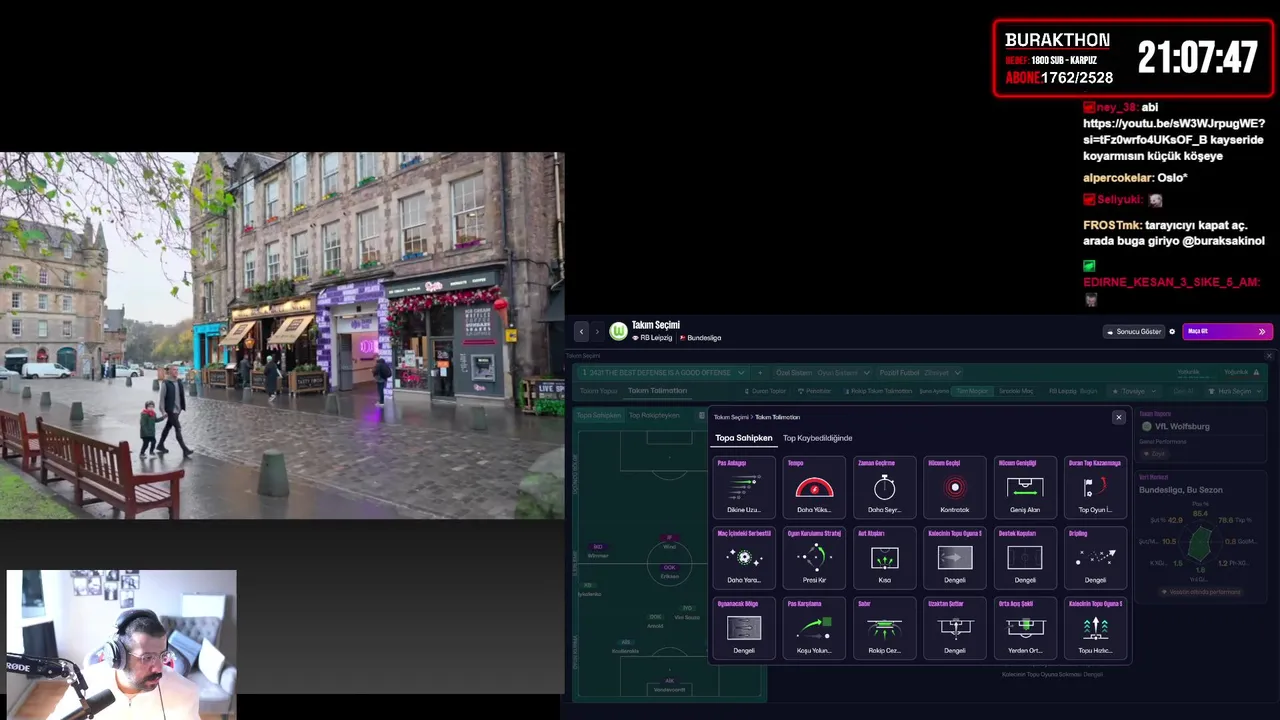Select player Eriksen on the pitch
Screen dimensions: 1280x720
point(670,571)
